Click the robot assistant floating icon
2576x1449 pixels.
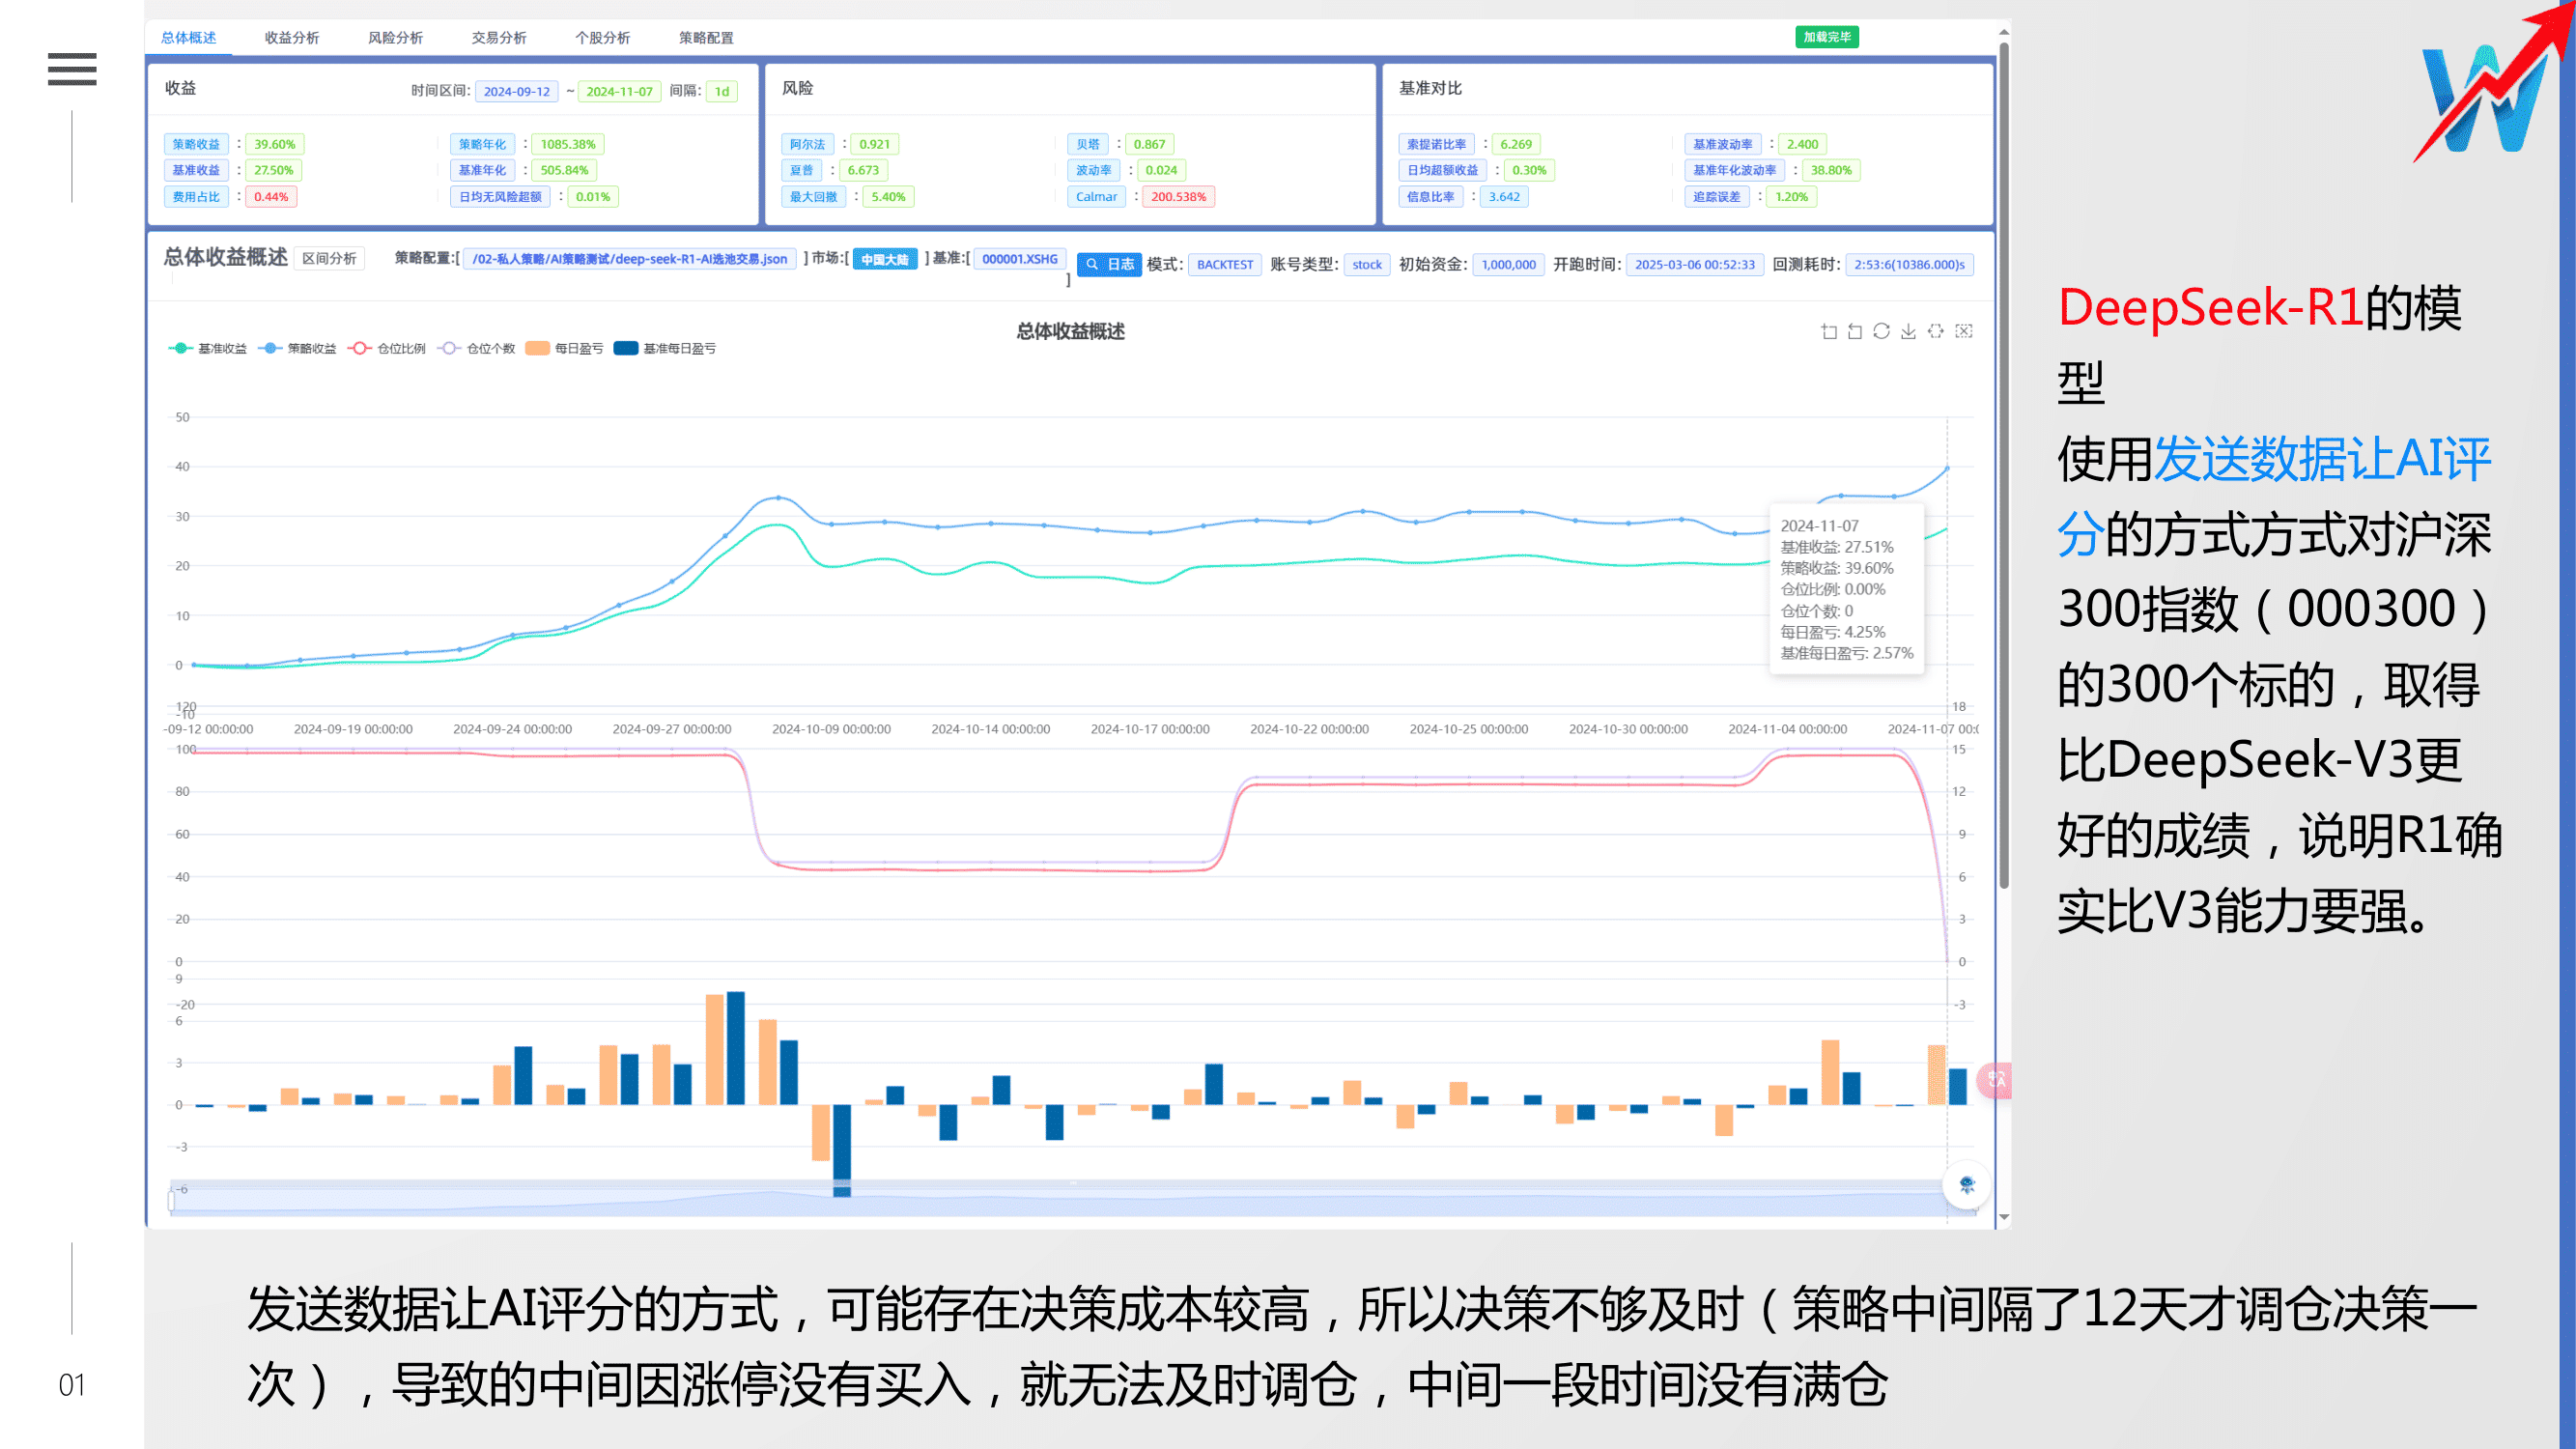[x=1966, y=1185]
